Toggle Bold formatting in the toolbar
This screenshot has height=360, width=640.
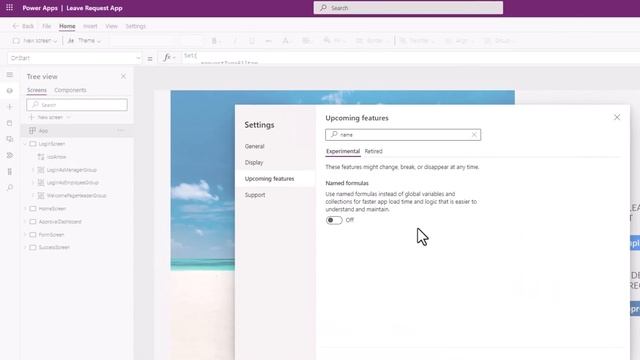click(214, 41)
